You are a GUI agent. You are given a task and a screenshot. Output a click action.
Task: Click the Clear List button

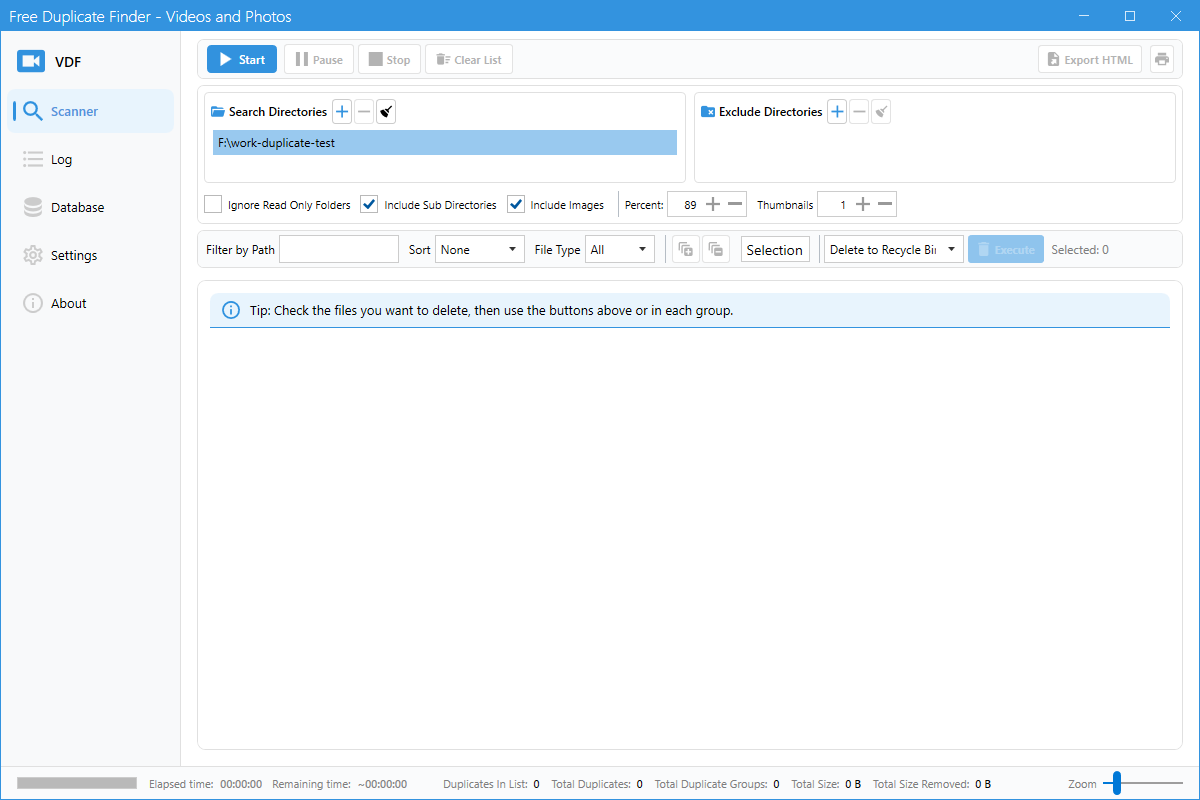469,60
